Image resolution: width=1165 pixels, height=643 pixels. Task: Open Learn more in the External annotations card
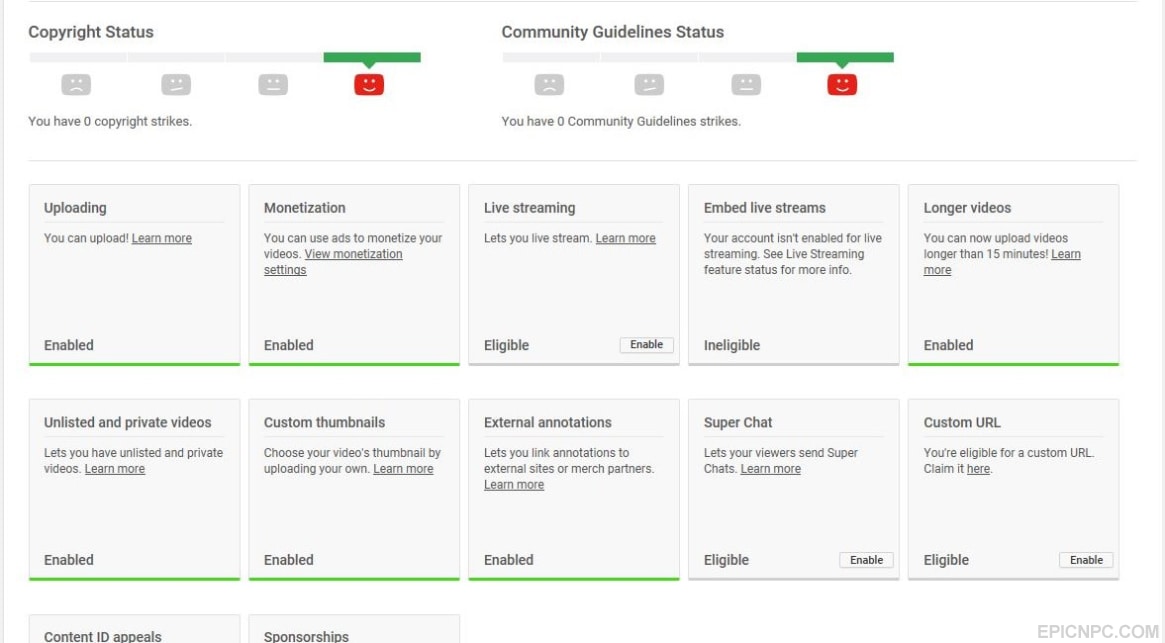513,485
